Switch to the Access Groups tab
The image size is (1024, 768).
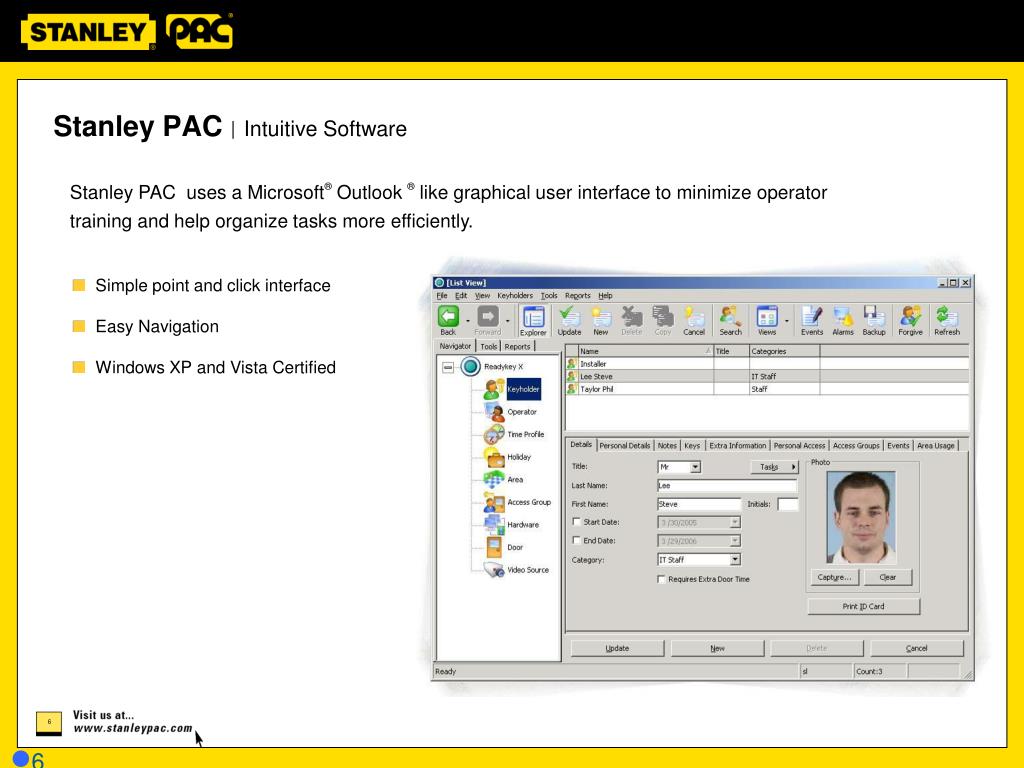coord(856,445)
